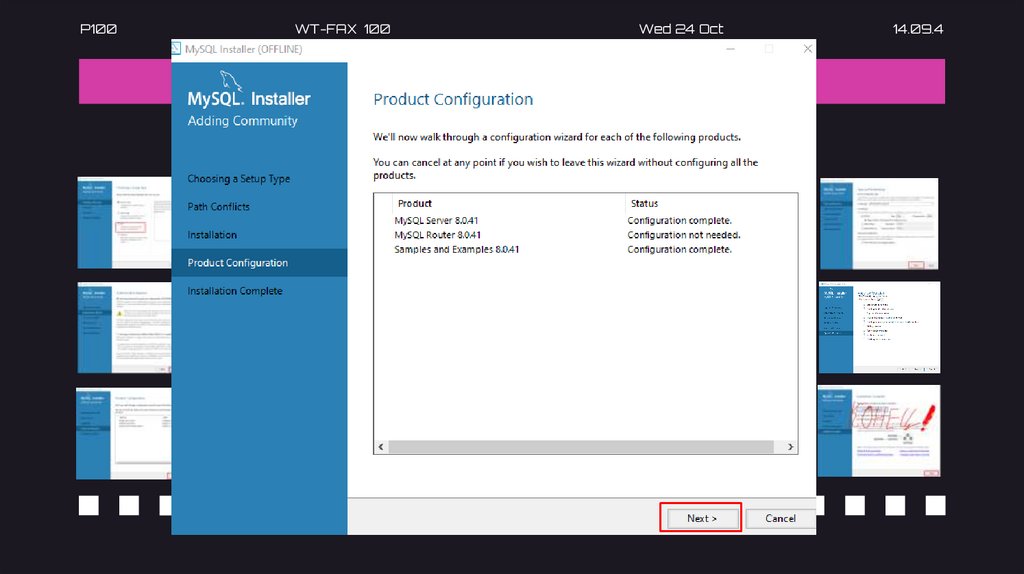This screenshot has width=1024, height=574.
Task: Click MySQL Server 'Configuration complete.' status
Action: point(679,220)
